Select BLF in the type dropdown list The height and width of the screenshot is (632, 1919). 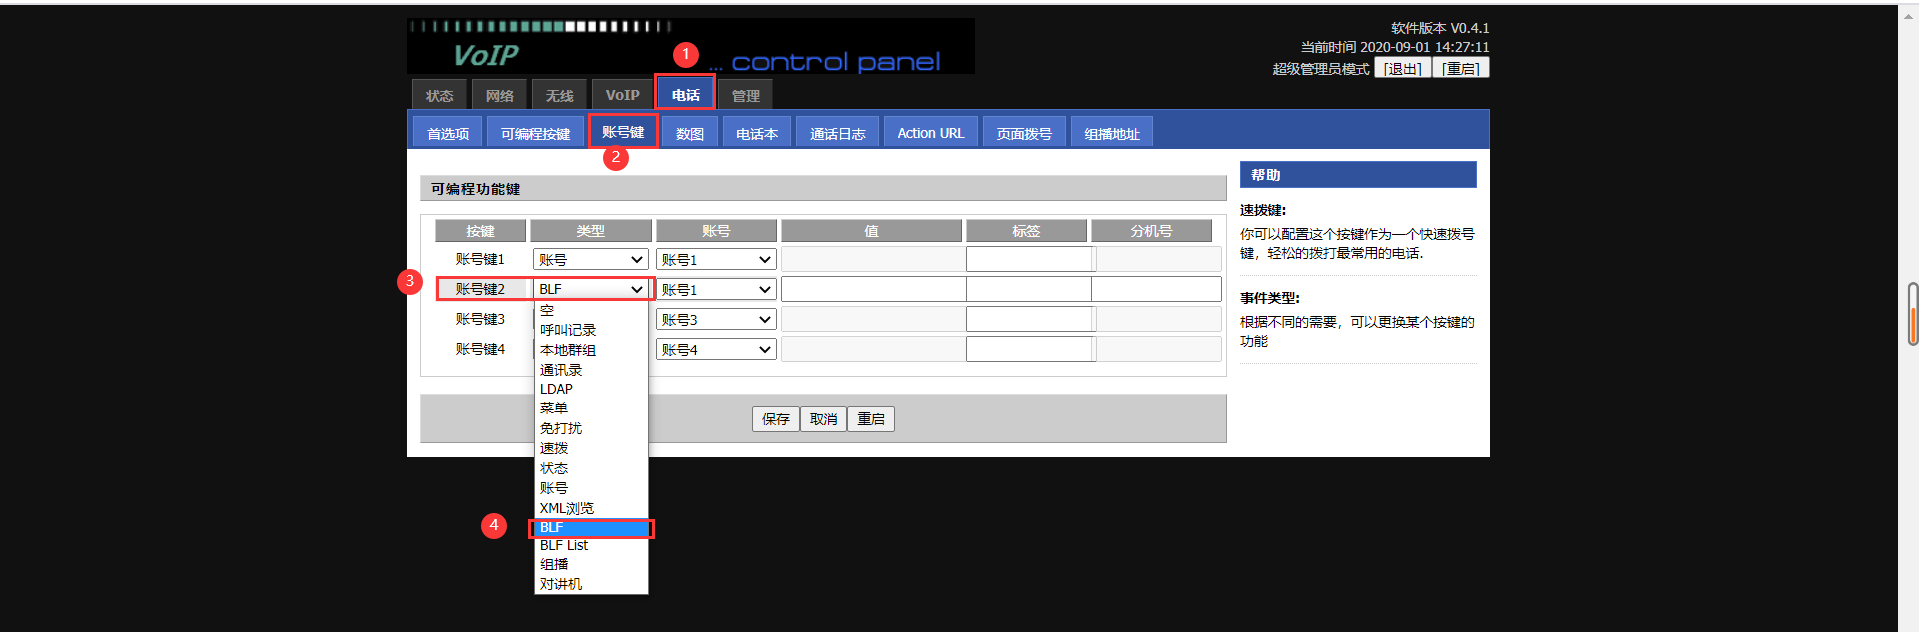591,527
